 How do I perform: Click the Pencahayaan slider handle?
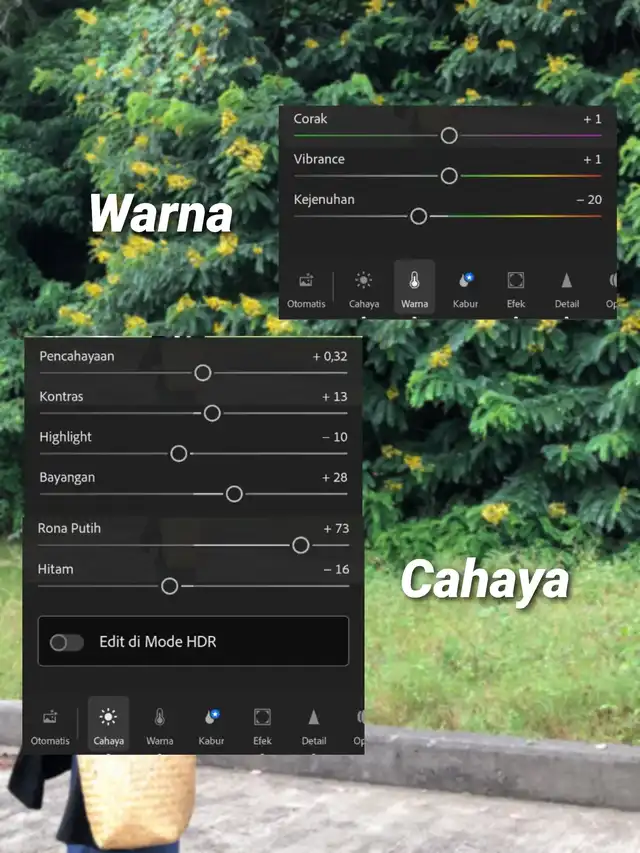(203, 373)
